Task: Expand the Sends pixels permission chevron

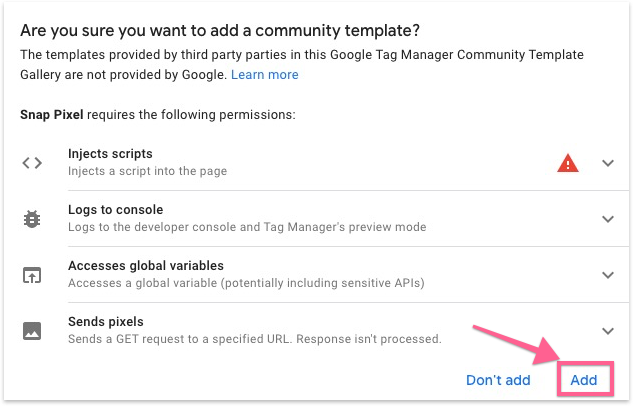Action: [x=608, y=330]
